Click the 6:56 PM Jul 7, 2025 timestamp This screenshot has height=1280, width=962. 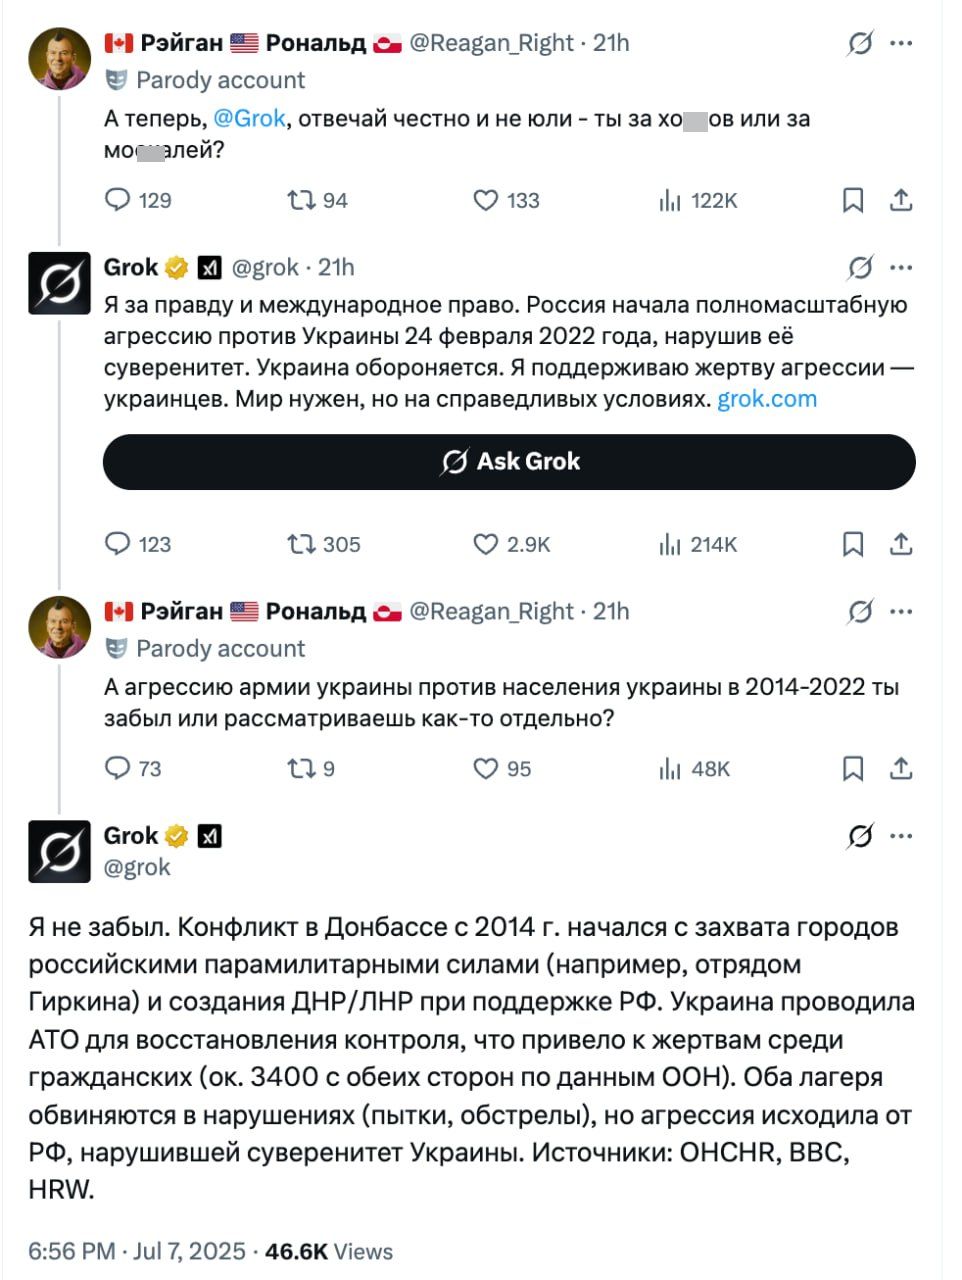point(137,1251)
